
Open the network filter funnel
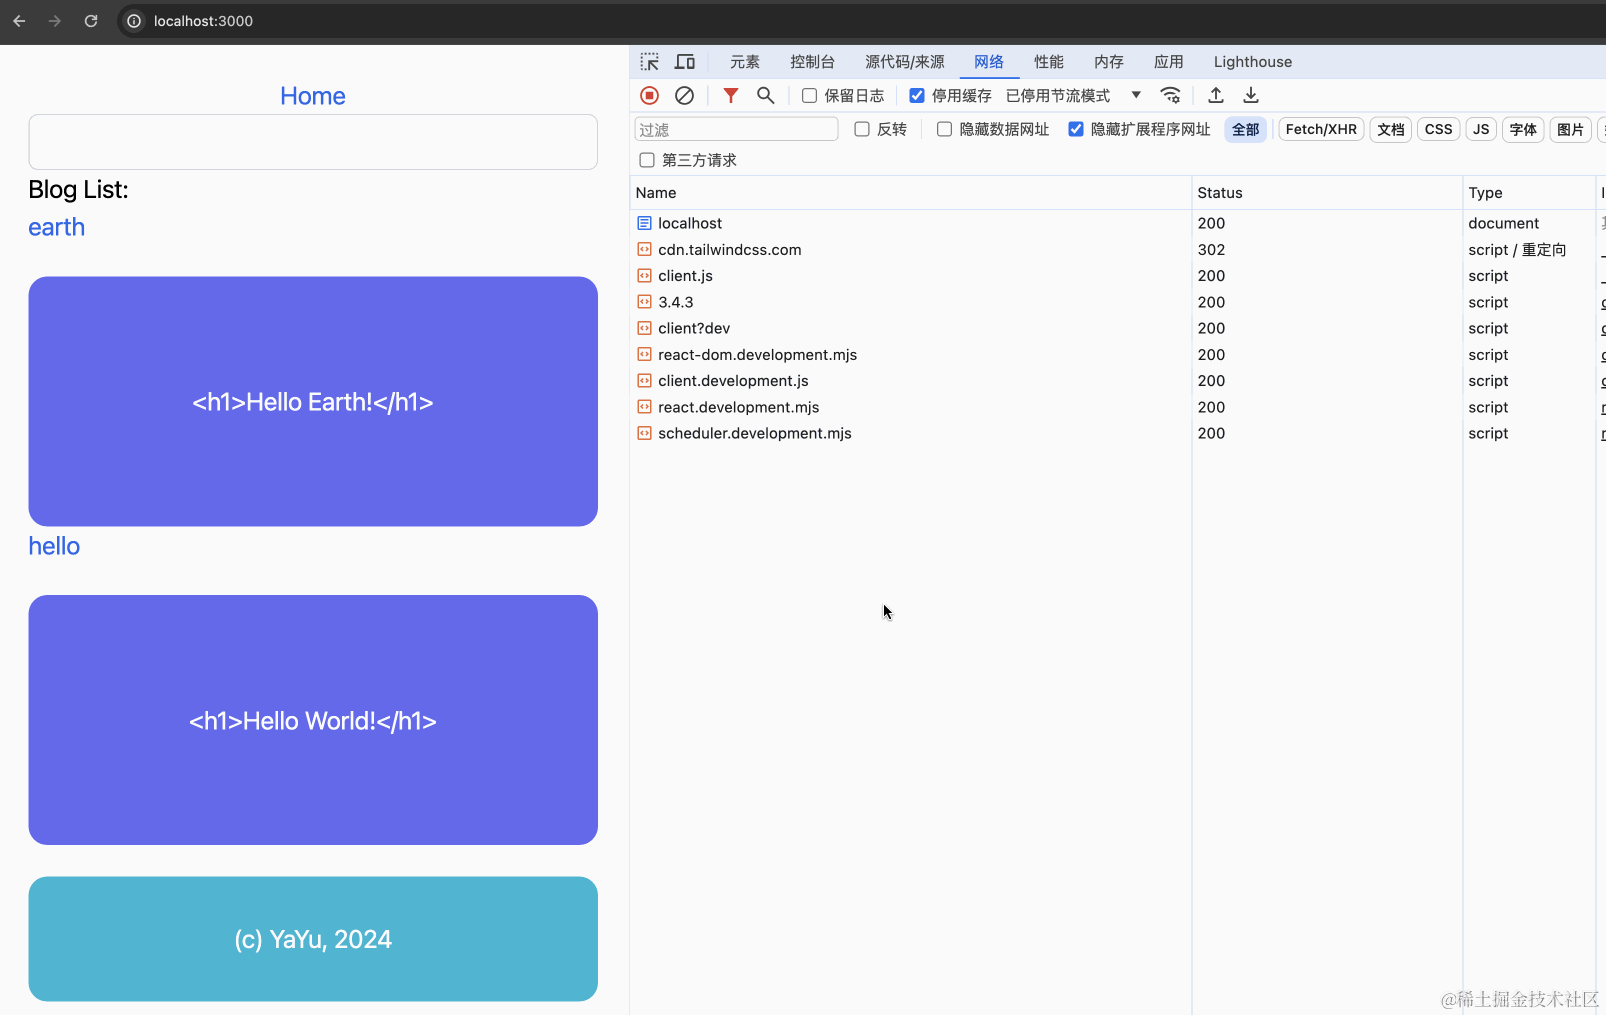[730, 95]
